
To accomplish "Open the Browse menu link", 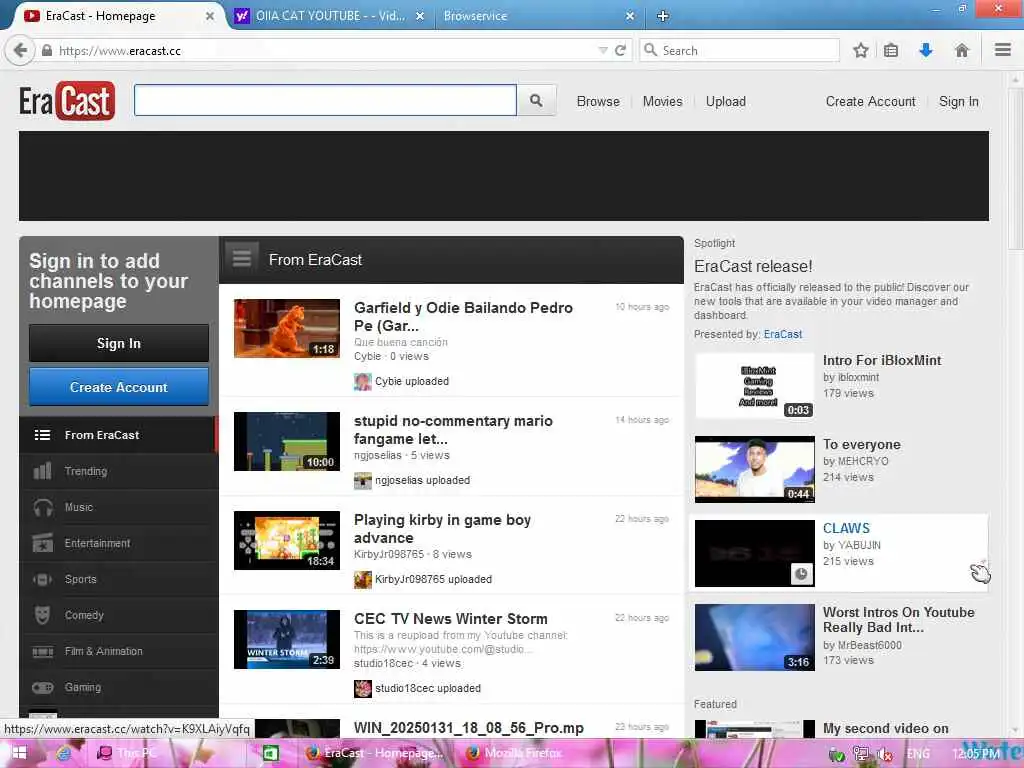I will point(598,101).
